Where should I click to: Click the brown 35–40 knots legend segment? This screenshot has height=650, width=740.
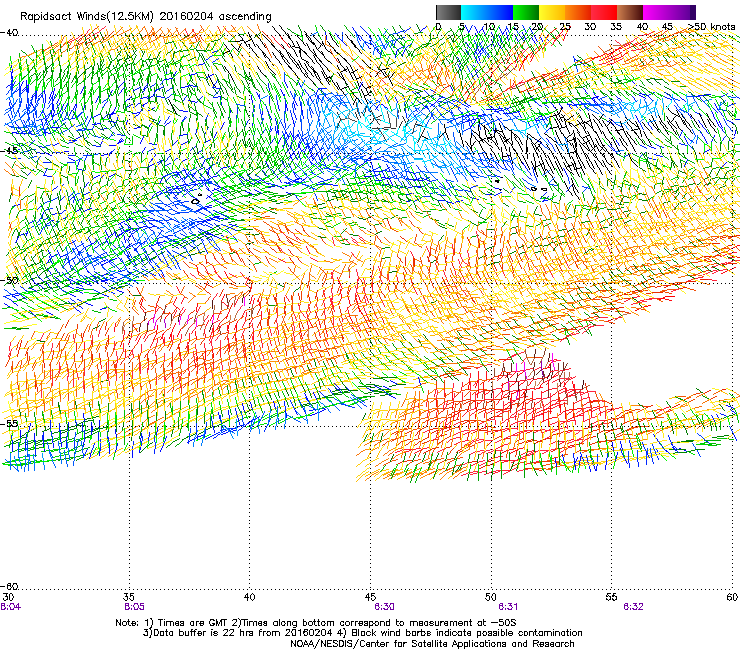click(630, 12)
